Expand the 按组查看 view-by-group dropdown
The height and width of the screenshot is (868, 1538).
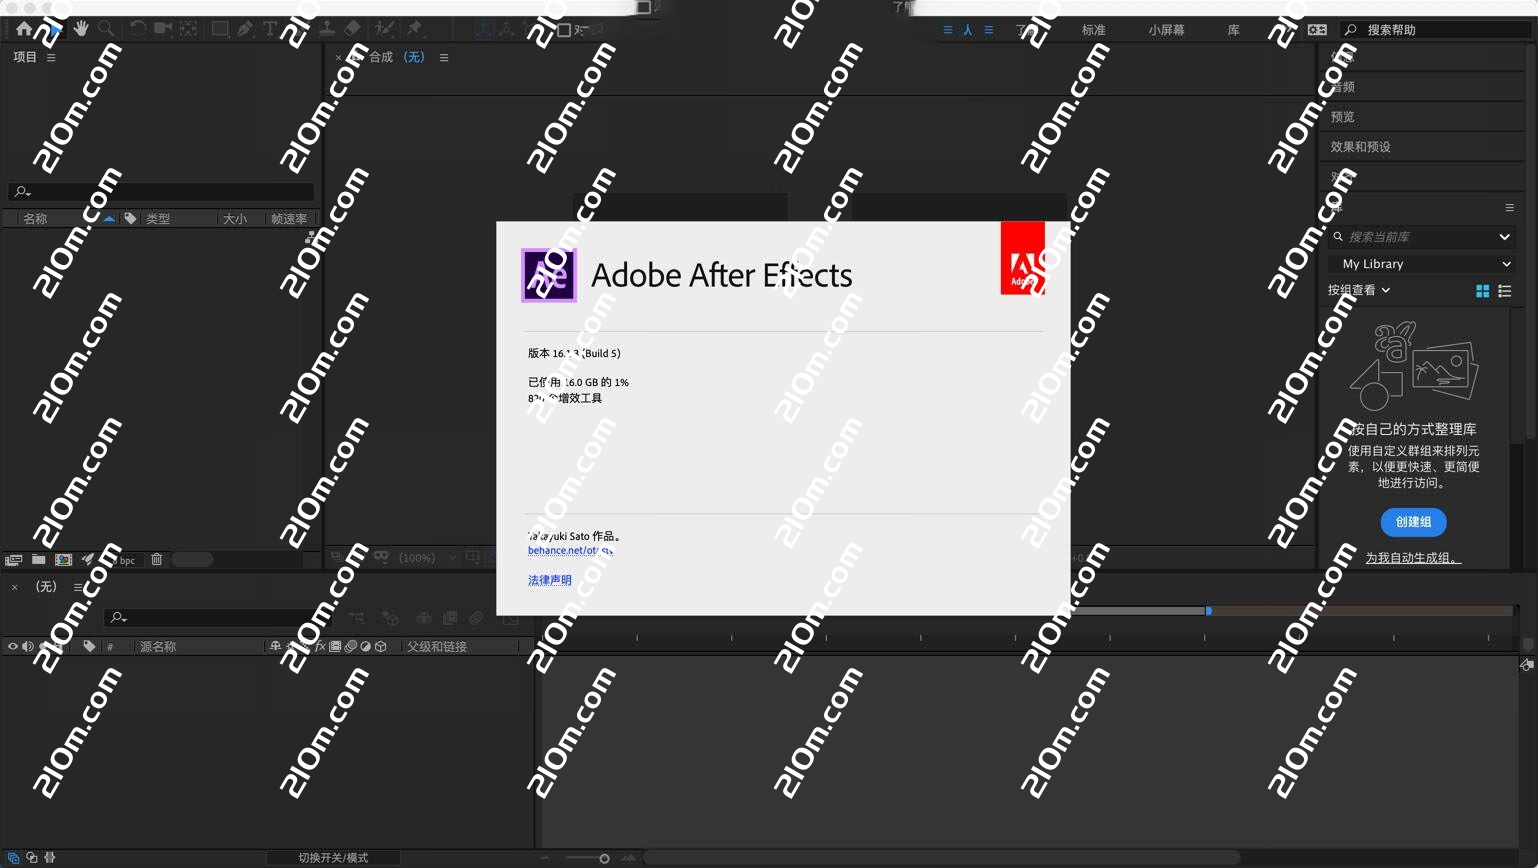(x=1358, y=290)
